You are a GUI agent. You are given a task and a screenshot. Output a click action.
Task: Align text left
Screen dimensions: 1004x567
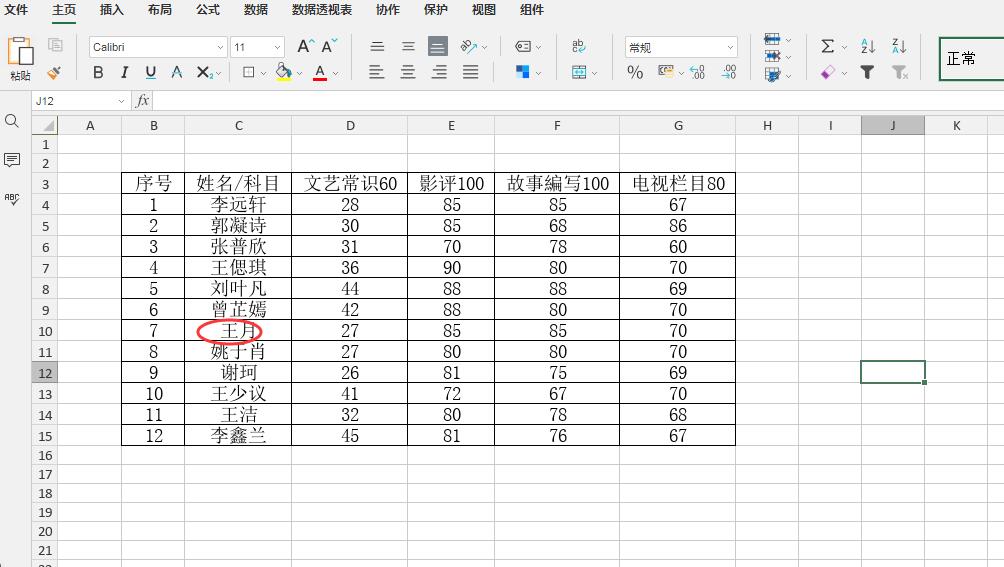376,72
